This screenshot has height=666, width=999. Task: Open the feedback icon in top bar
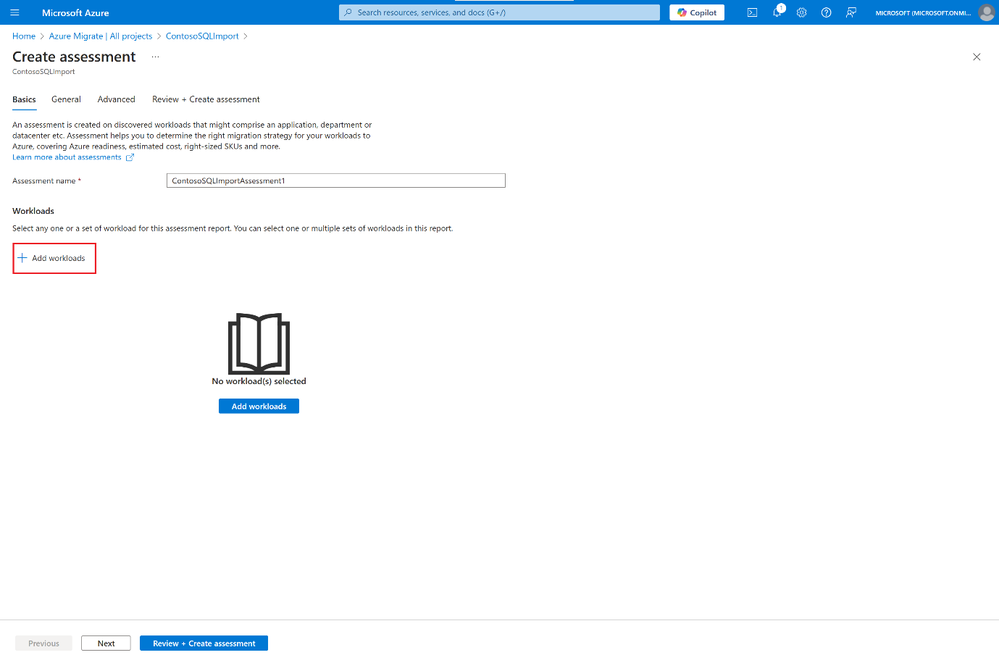point(851,13)
